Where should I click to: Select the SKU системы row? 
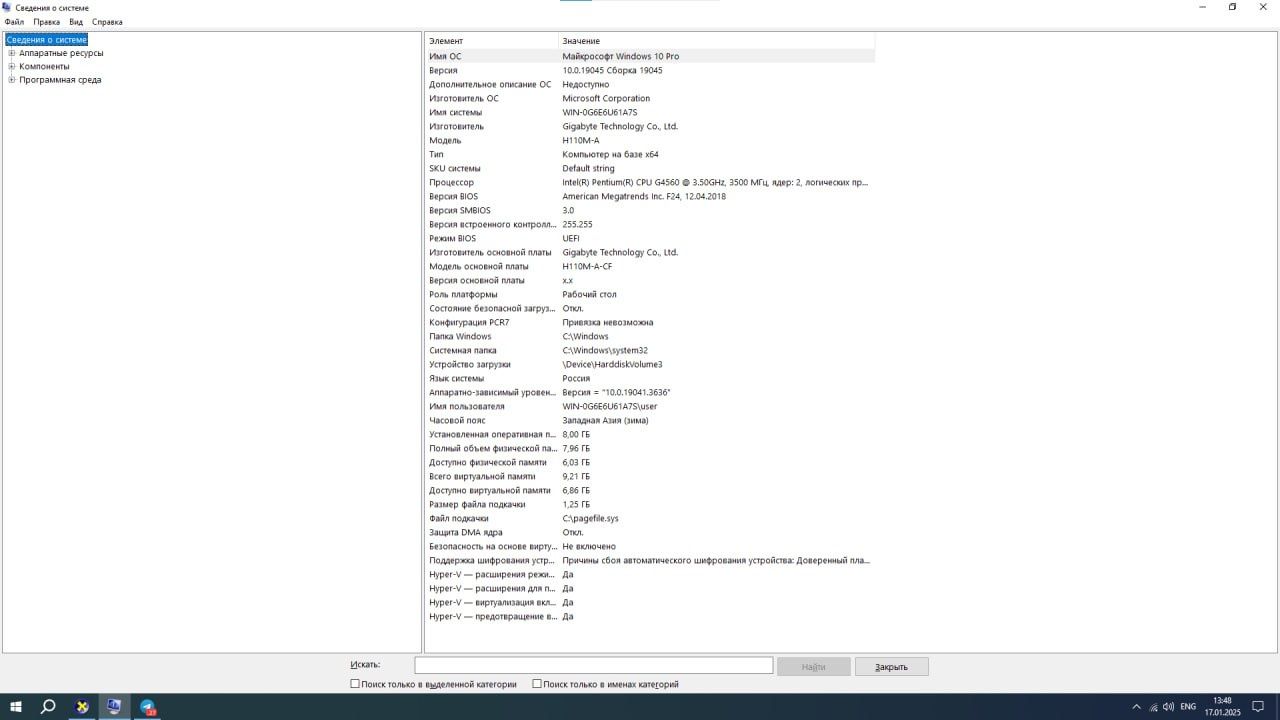(650, 169)
